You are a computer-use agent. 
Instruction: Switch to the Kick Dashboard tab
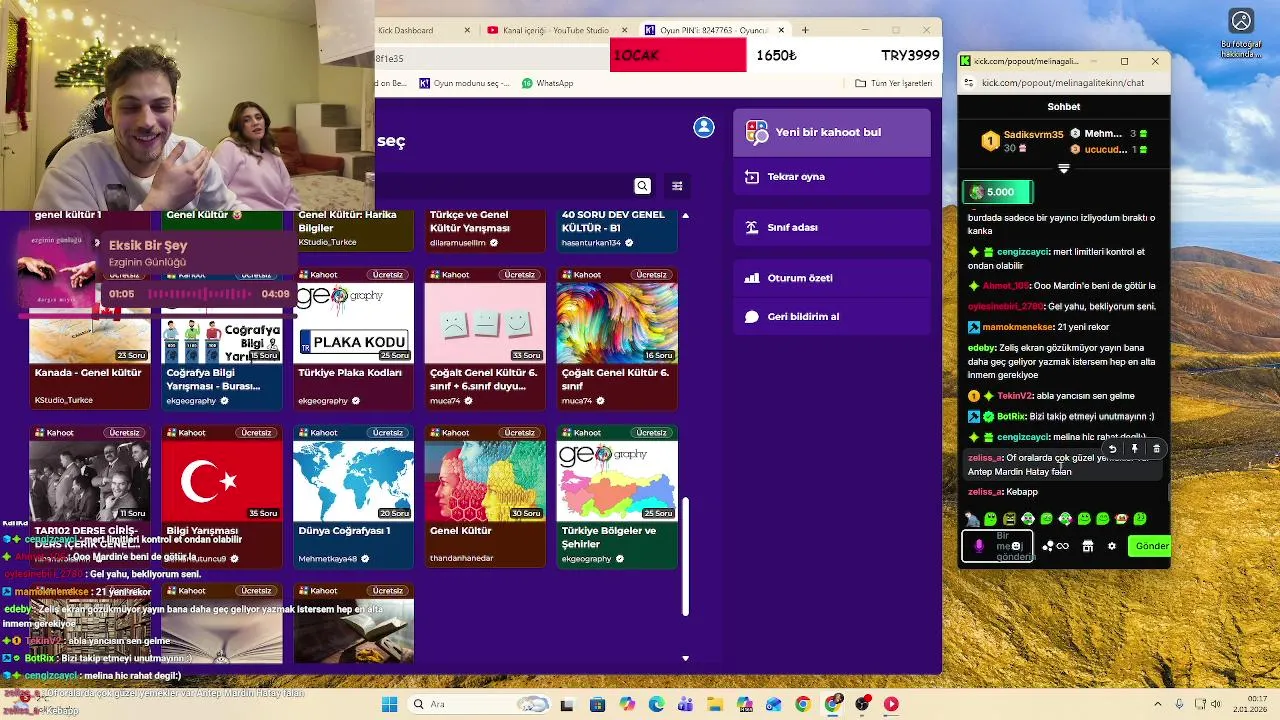point(405,30)
